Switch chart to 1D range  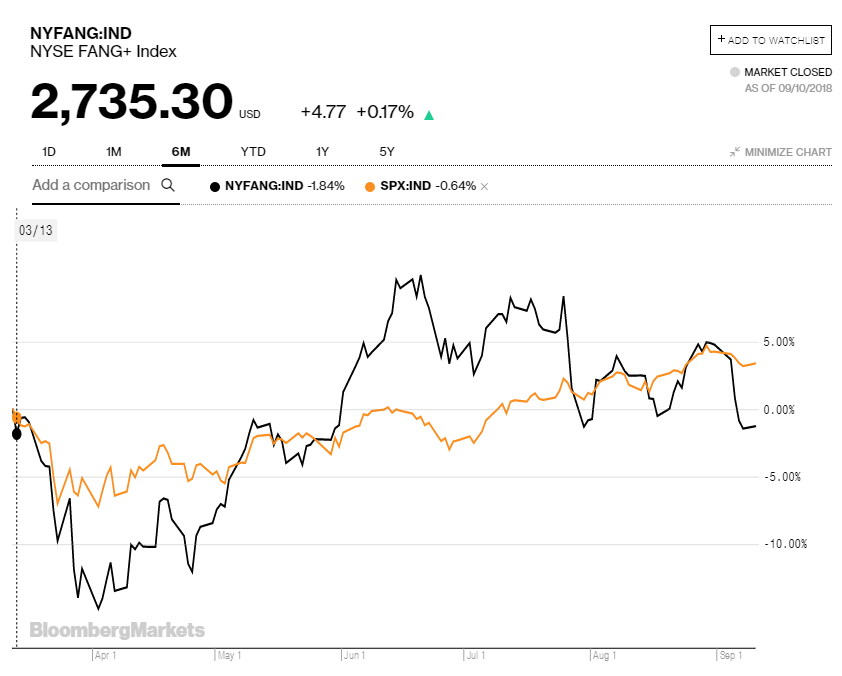click(49, 152)
